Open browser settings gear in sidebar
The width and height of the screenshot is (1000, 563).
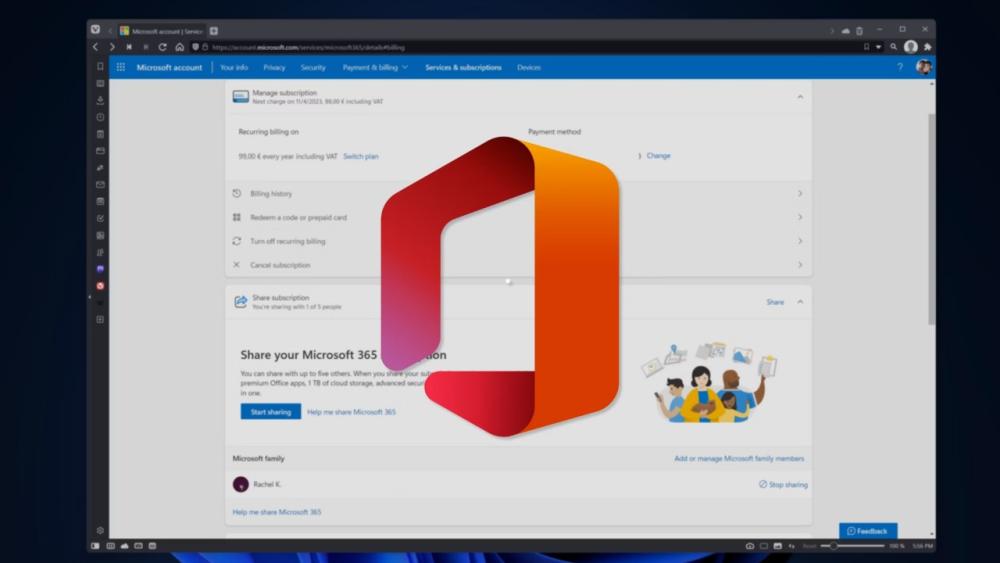(x=100, y=530)
